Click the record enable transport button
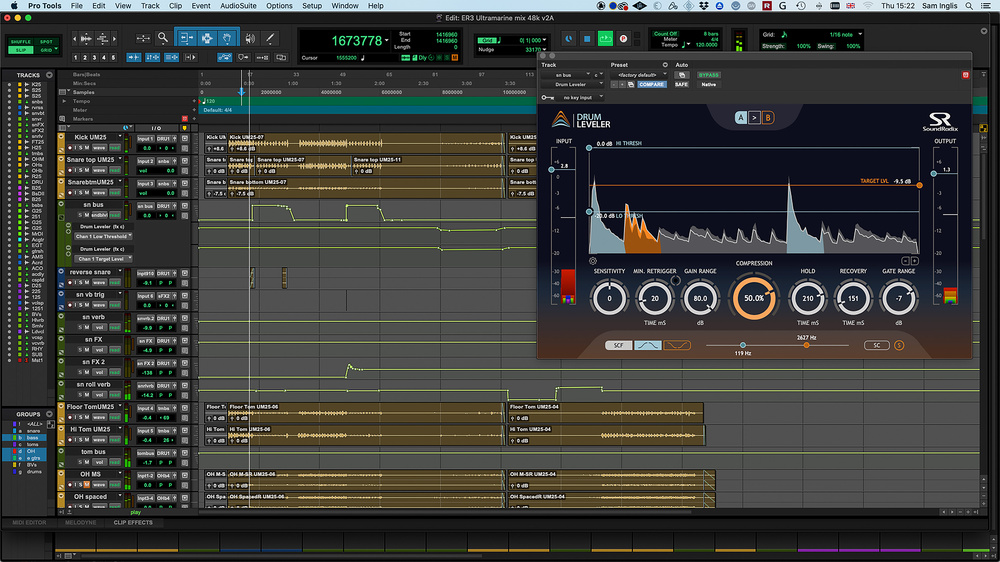The image size is (1000, 562). (623, 38)
